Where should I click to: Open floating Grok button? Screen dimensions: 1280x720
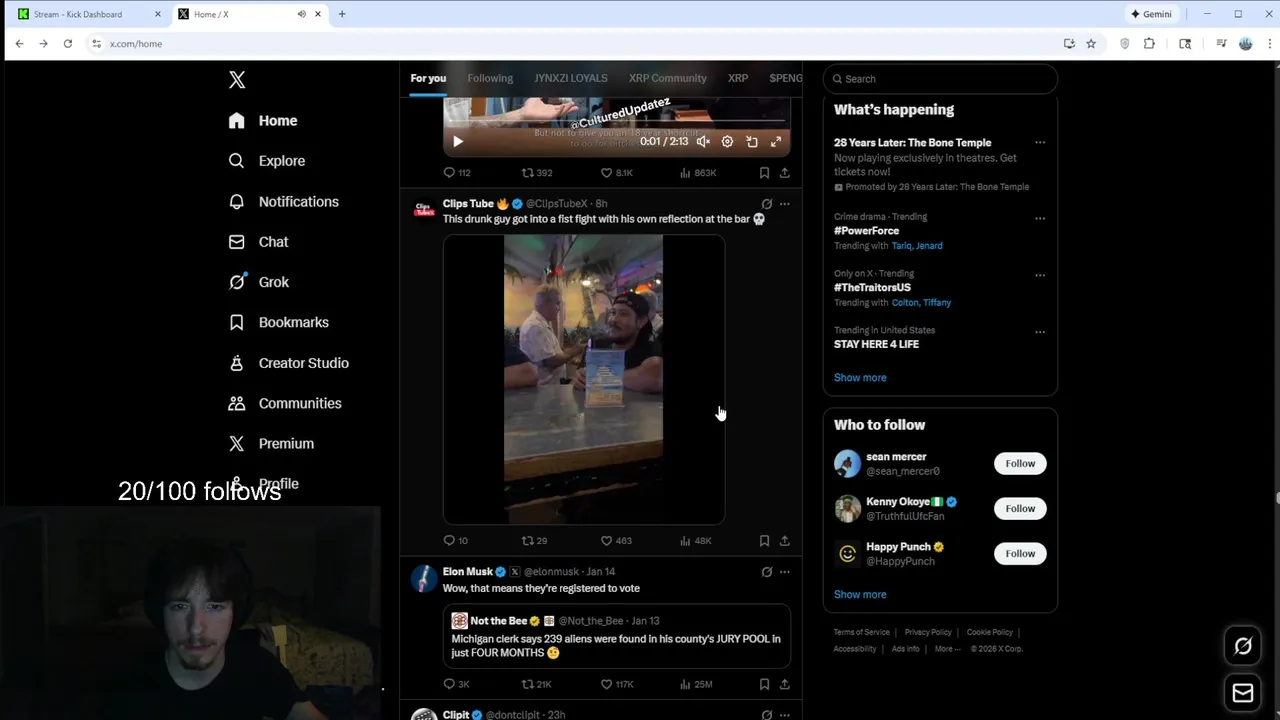coord(1243,646)
